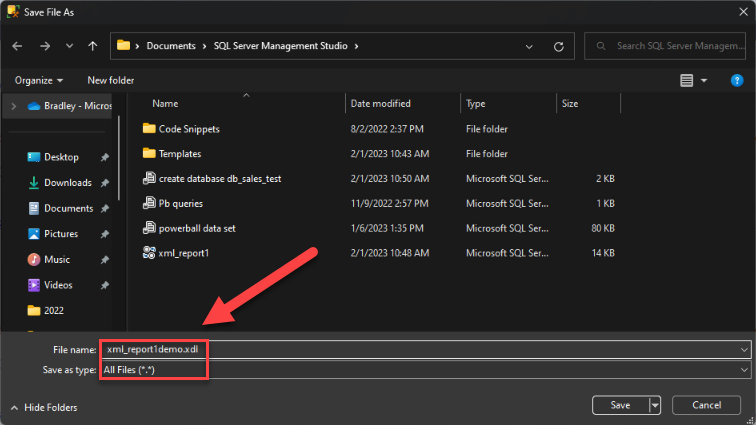The width and height of the screenshot is (756, 425).
Task: Click the Save button
Action: pos(620,405)
